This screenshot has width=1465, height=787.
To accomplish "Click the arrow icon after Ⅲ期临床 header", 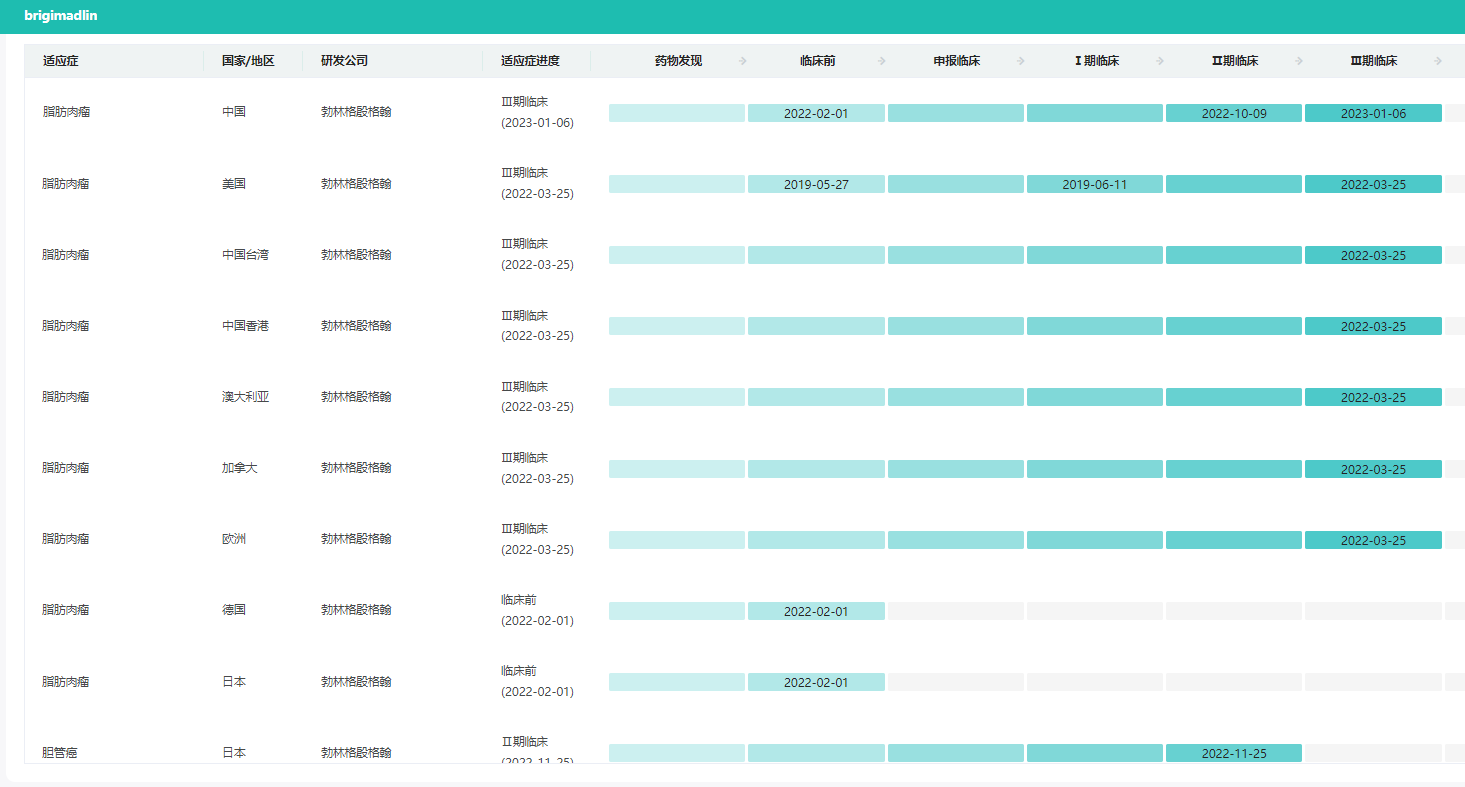I will (1438, 61).
